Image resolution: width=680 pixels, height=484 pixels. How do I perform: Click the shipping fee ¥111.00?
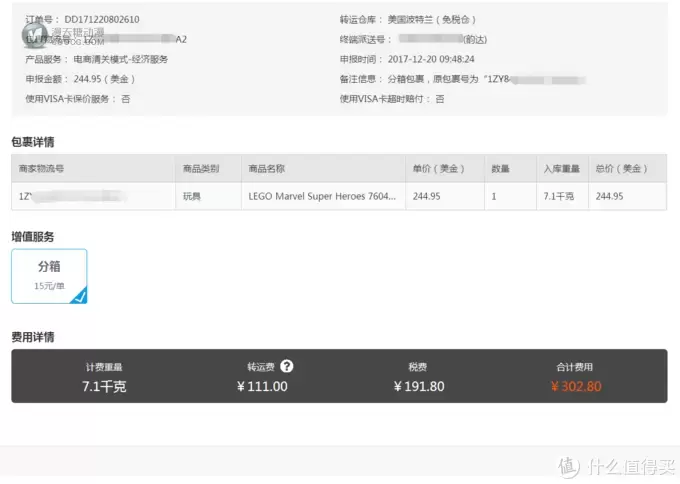click(x=262, y=386)
